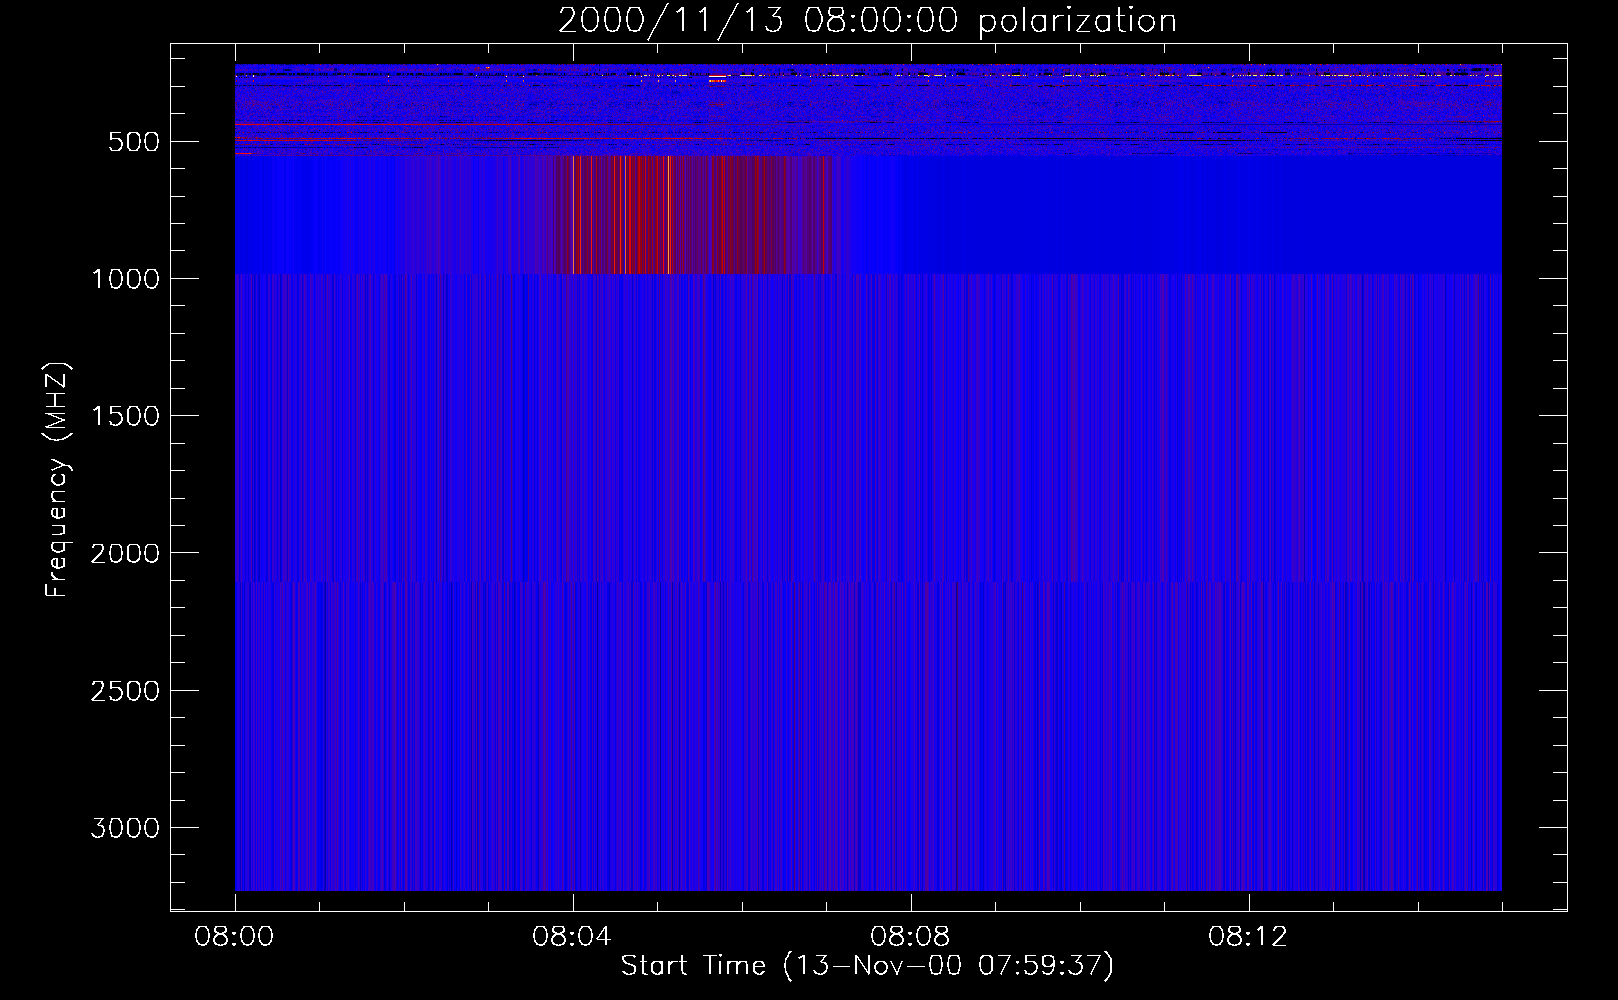Click the 08:04 time tick label
This screenshot has width=1618, height=1000.
tap(573, 937)
